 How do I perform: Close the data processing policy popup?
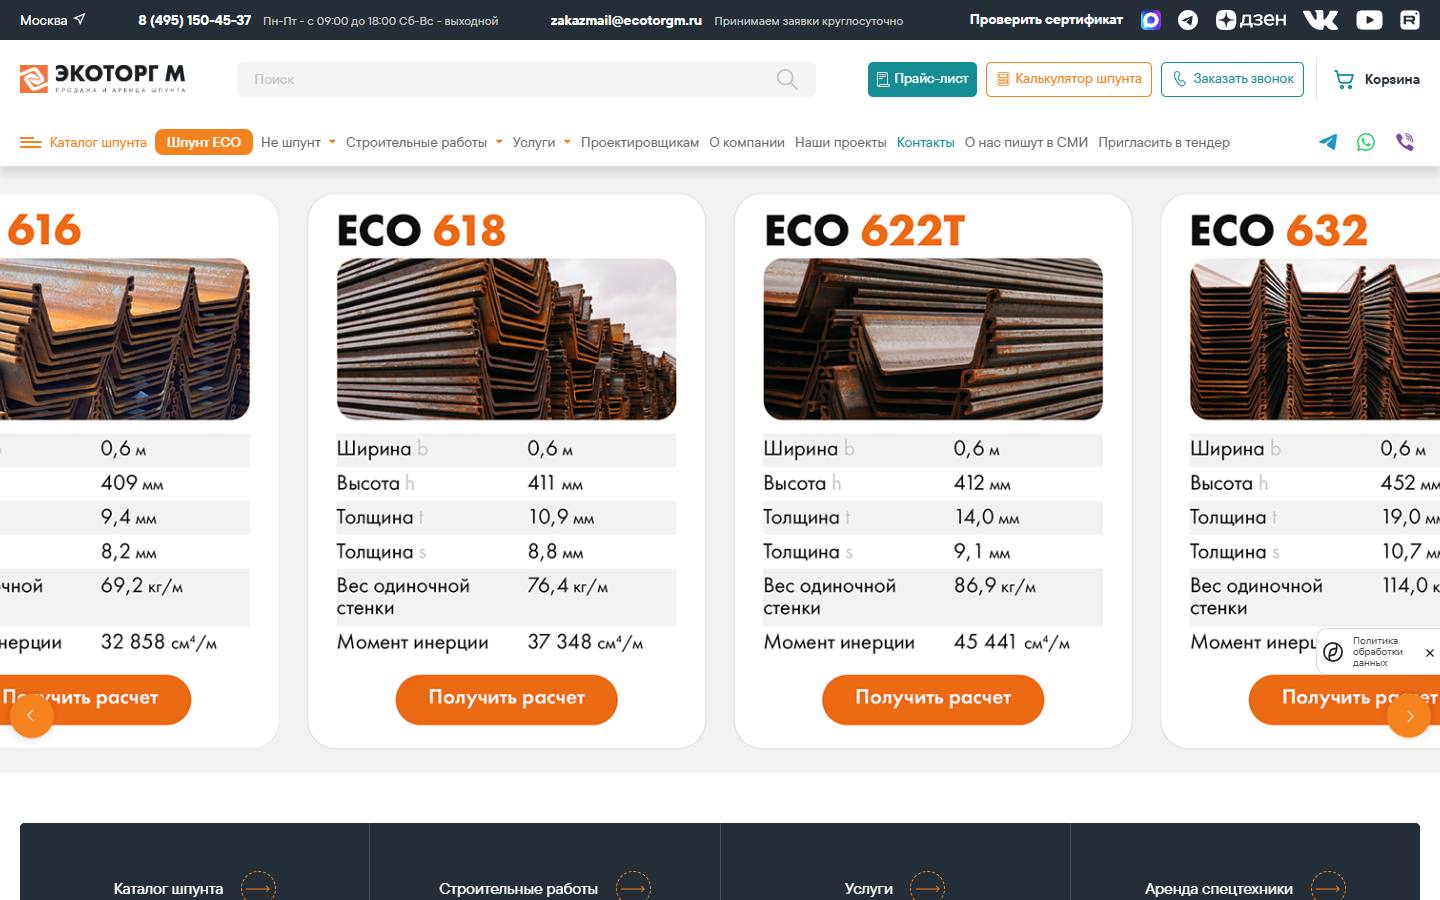pyautogui.click(x=1430, y=653)
